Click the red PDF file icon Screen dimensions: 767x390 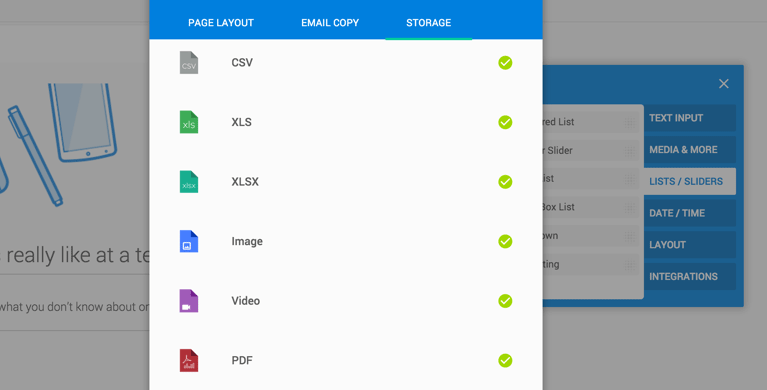tap(189, 361)
